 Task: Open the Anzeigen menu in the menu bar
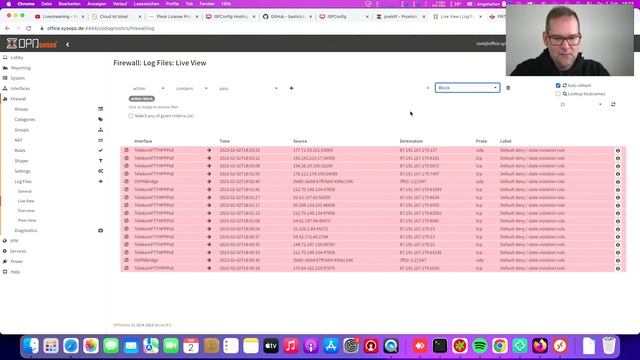tap(97, 4)
